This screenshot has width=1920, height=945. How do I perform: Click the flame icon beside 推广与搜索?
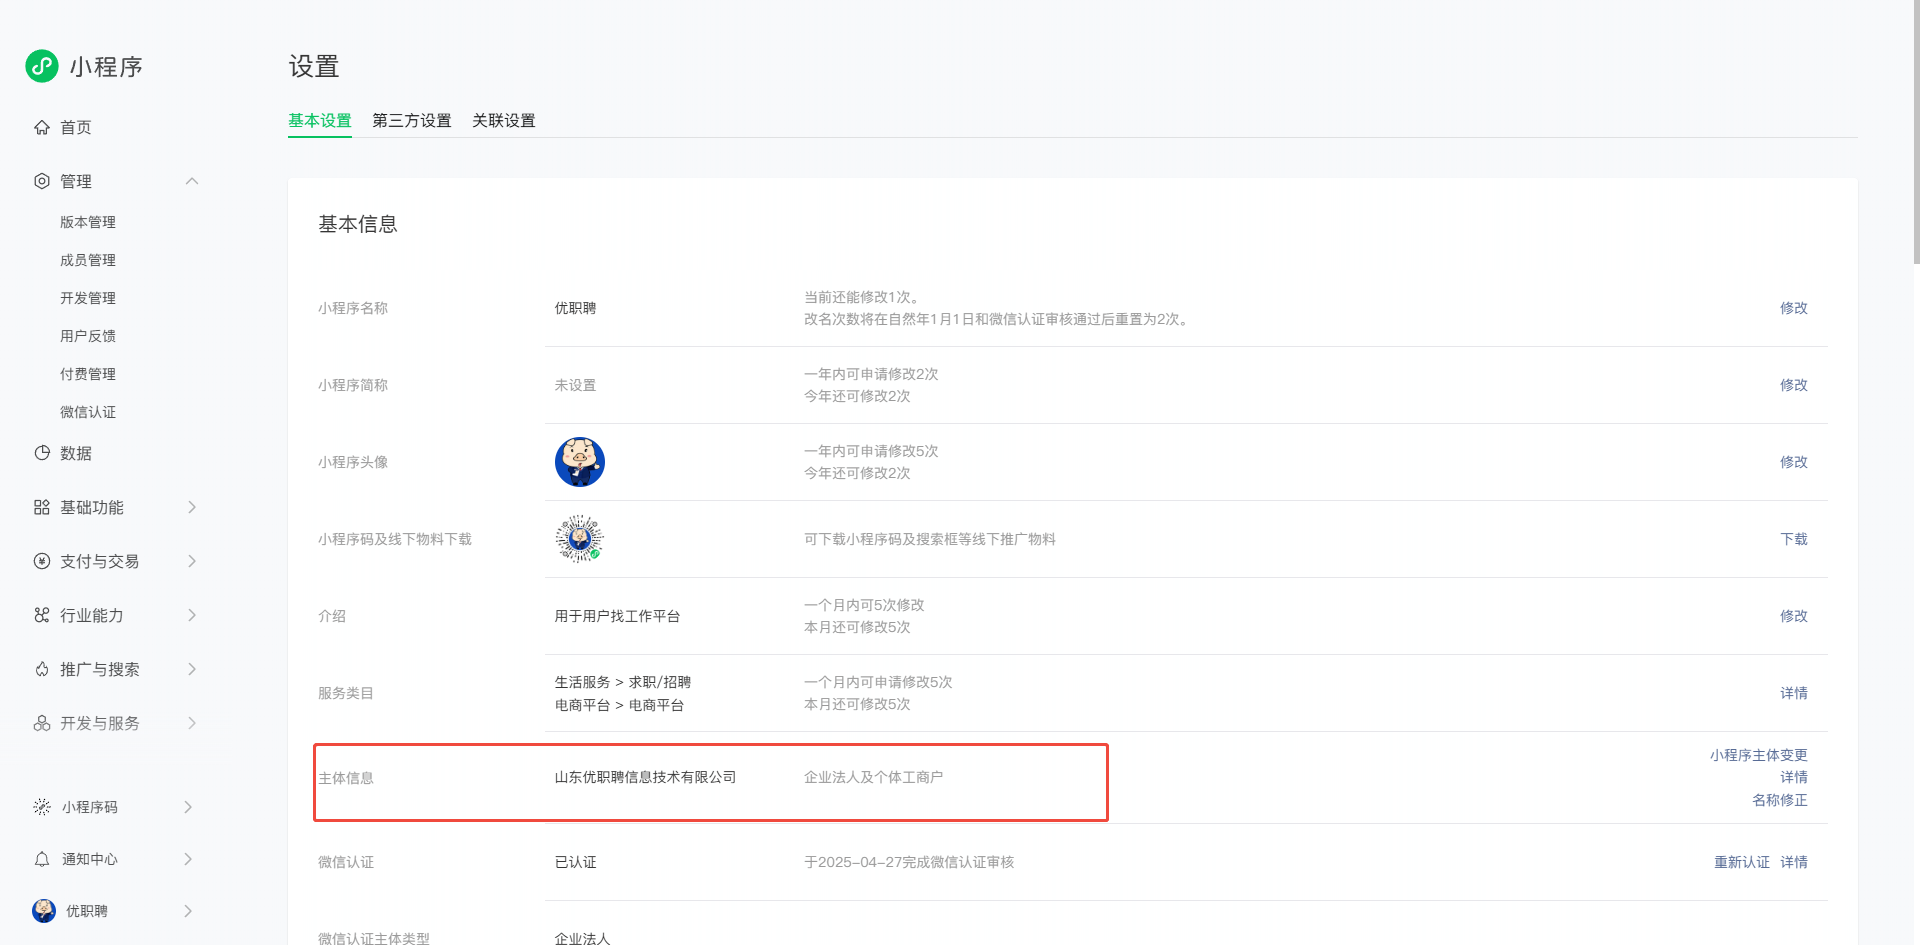click(42, 669)
